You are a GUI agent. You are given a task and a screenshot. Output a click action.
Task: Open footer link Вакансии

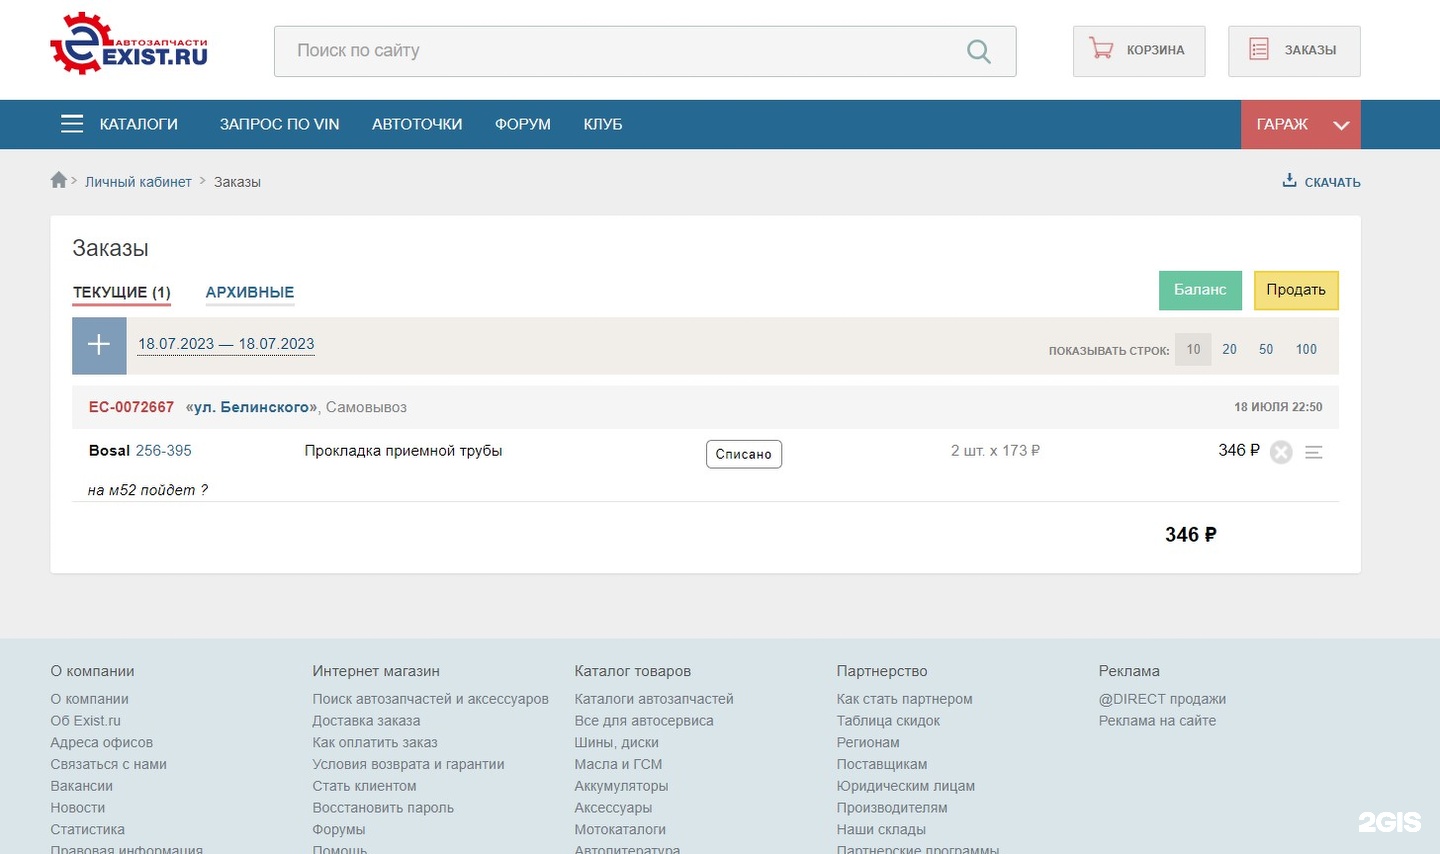coord(82,786)
